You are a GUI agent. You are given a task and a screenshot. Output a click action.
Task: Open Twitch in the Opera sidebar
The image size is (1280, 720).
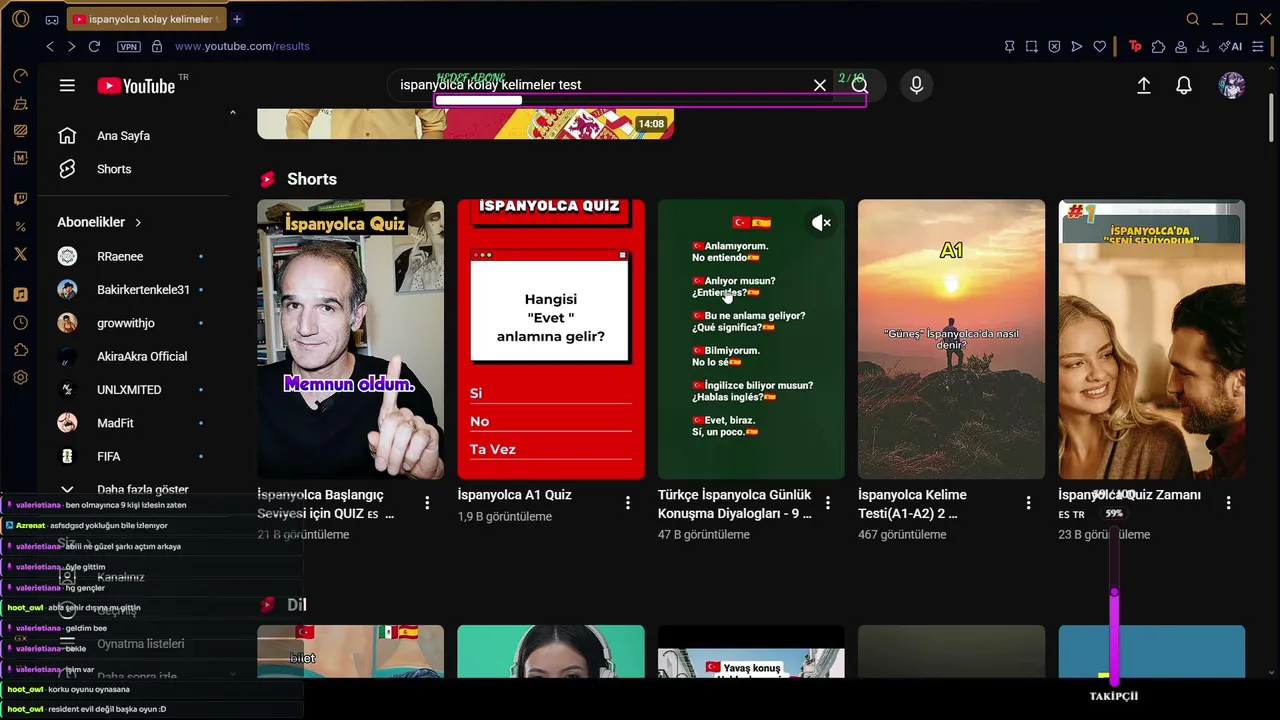tap(20, 199)
